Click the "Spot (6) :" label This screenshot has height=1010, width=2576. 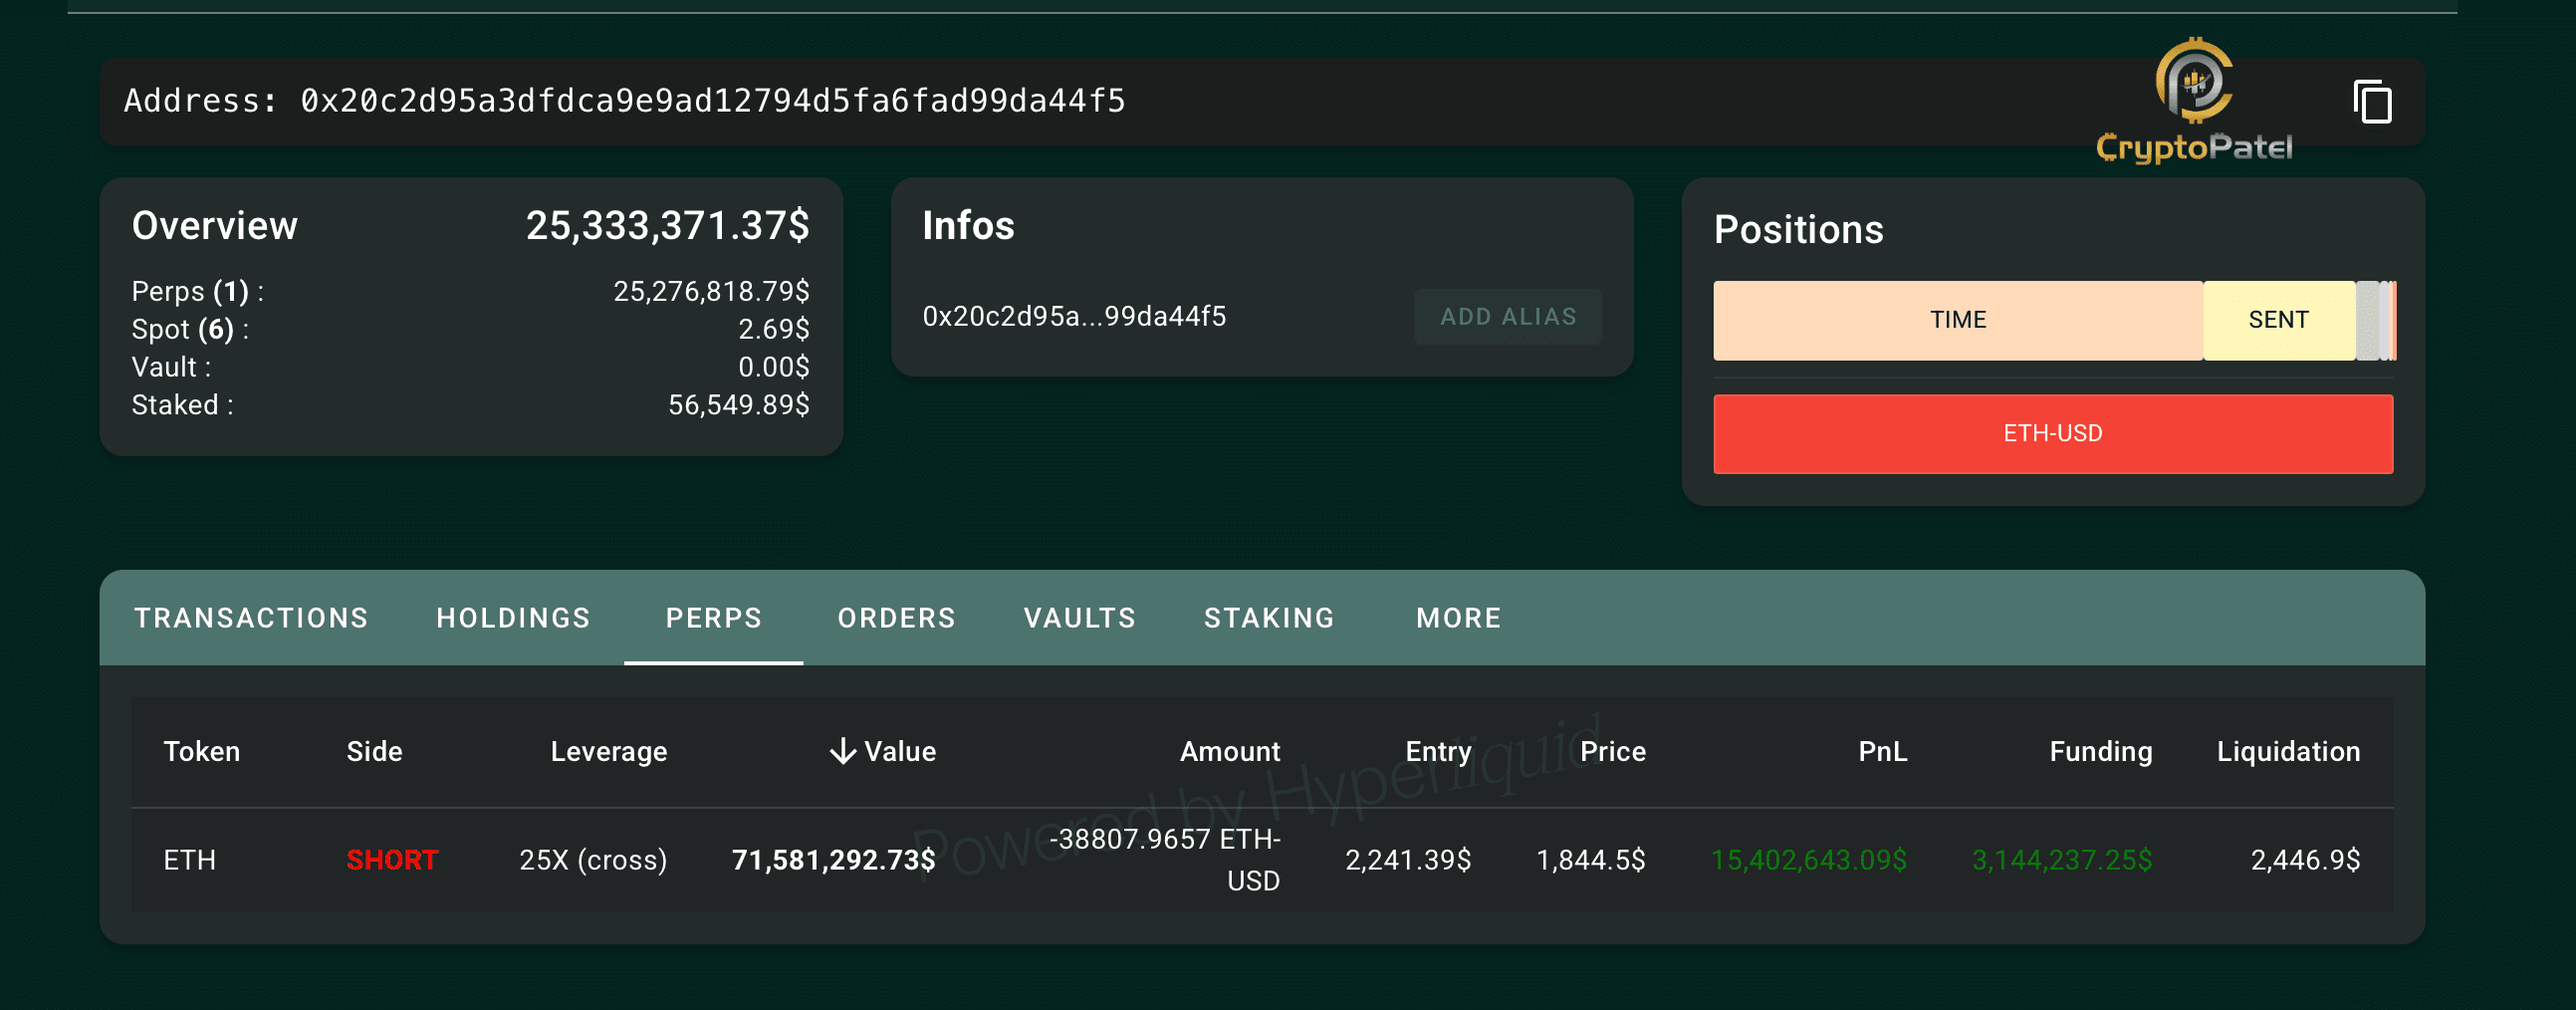pyautogui.click(x=190, y=329)
